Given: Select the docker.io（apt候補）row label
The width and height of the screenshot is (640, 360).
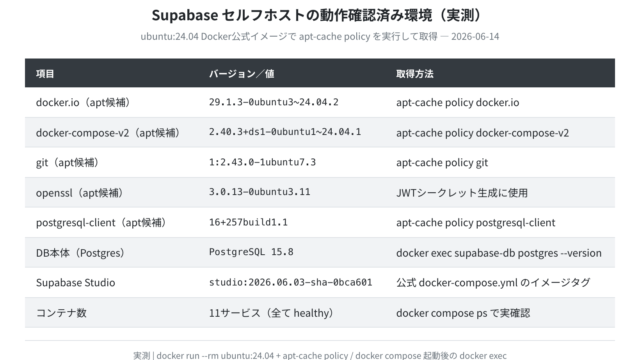Looking at the screenshot, I should [83, 102].
